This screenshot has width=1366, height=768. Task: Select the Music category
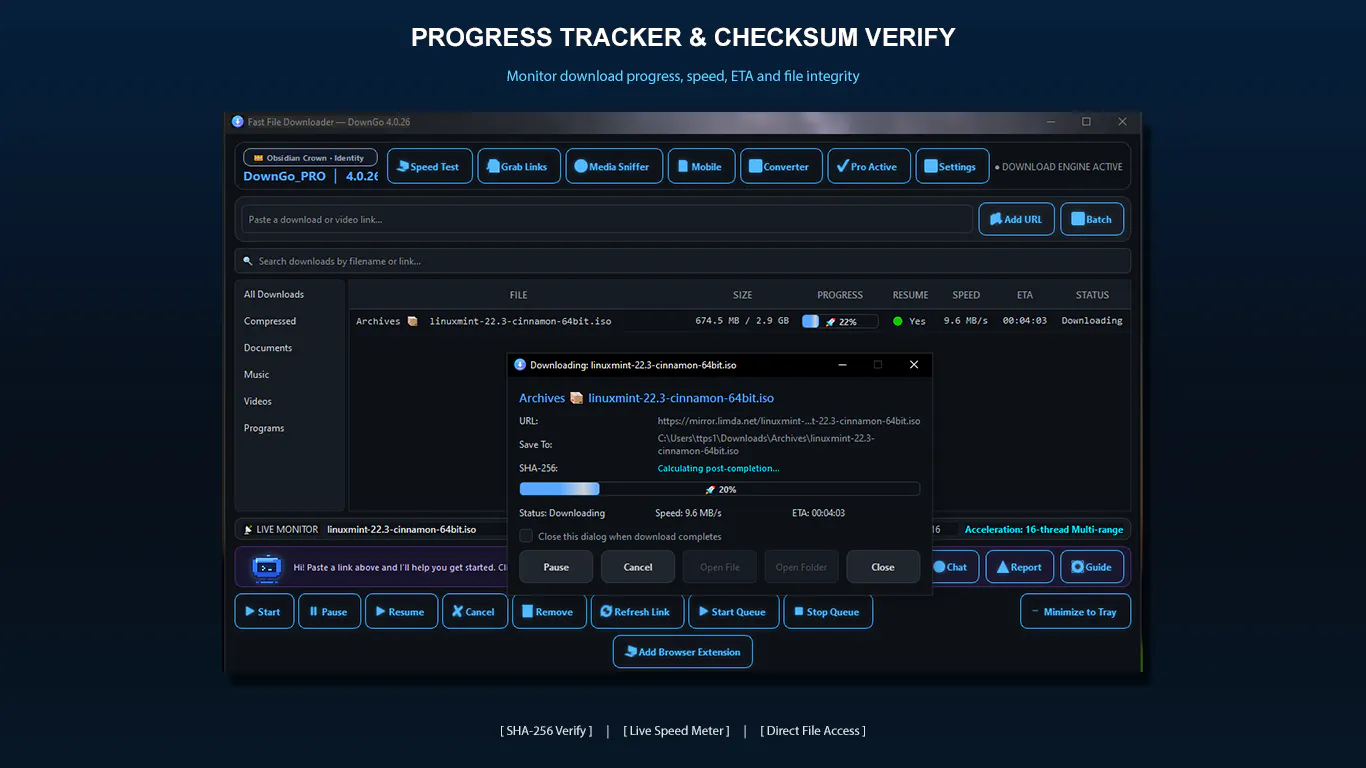tap(257, 374)
